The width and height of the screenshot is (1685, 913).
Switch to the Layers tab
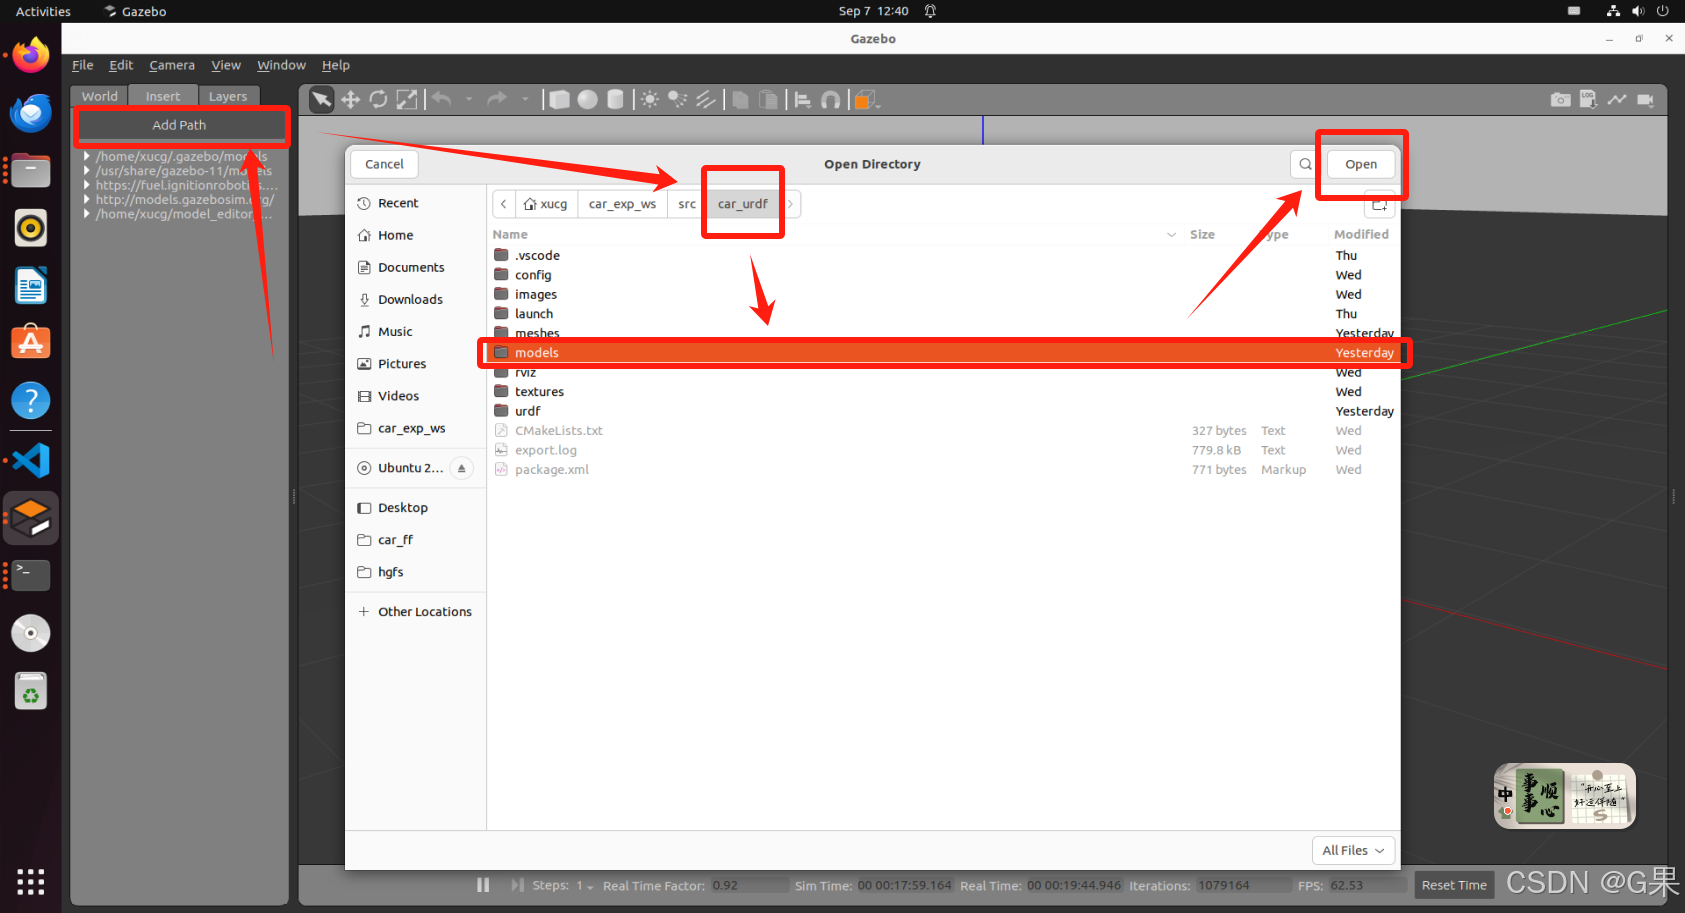(x=228, y=96)
